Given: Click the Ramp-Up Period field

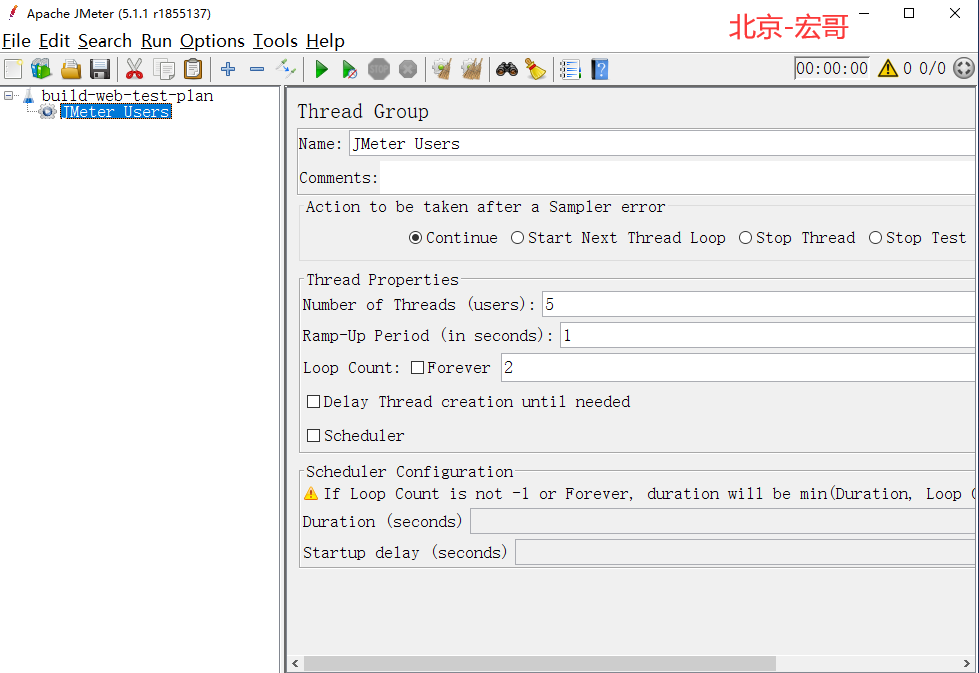Looking at the screenshot, I should pyautogui.click(x=767, y=336).
